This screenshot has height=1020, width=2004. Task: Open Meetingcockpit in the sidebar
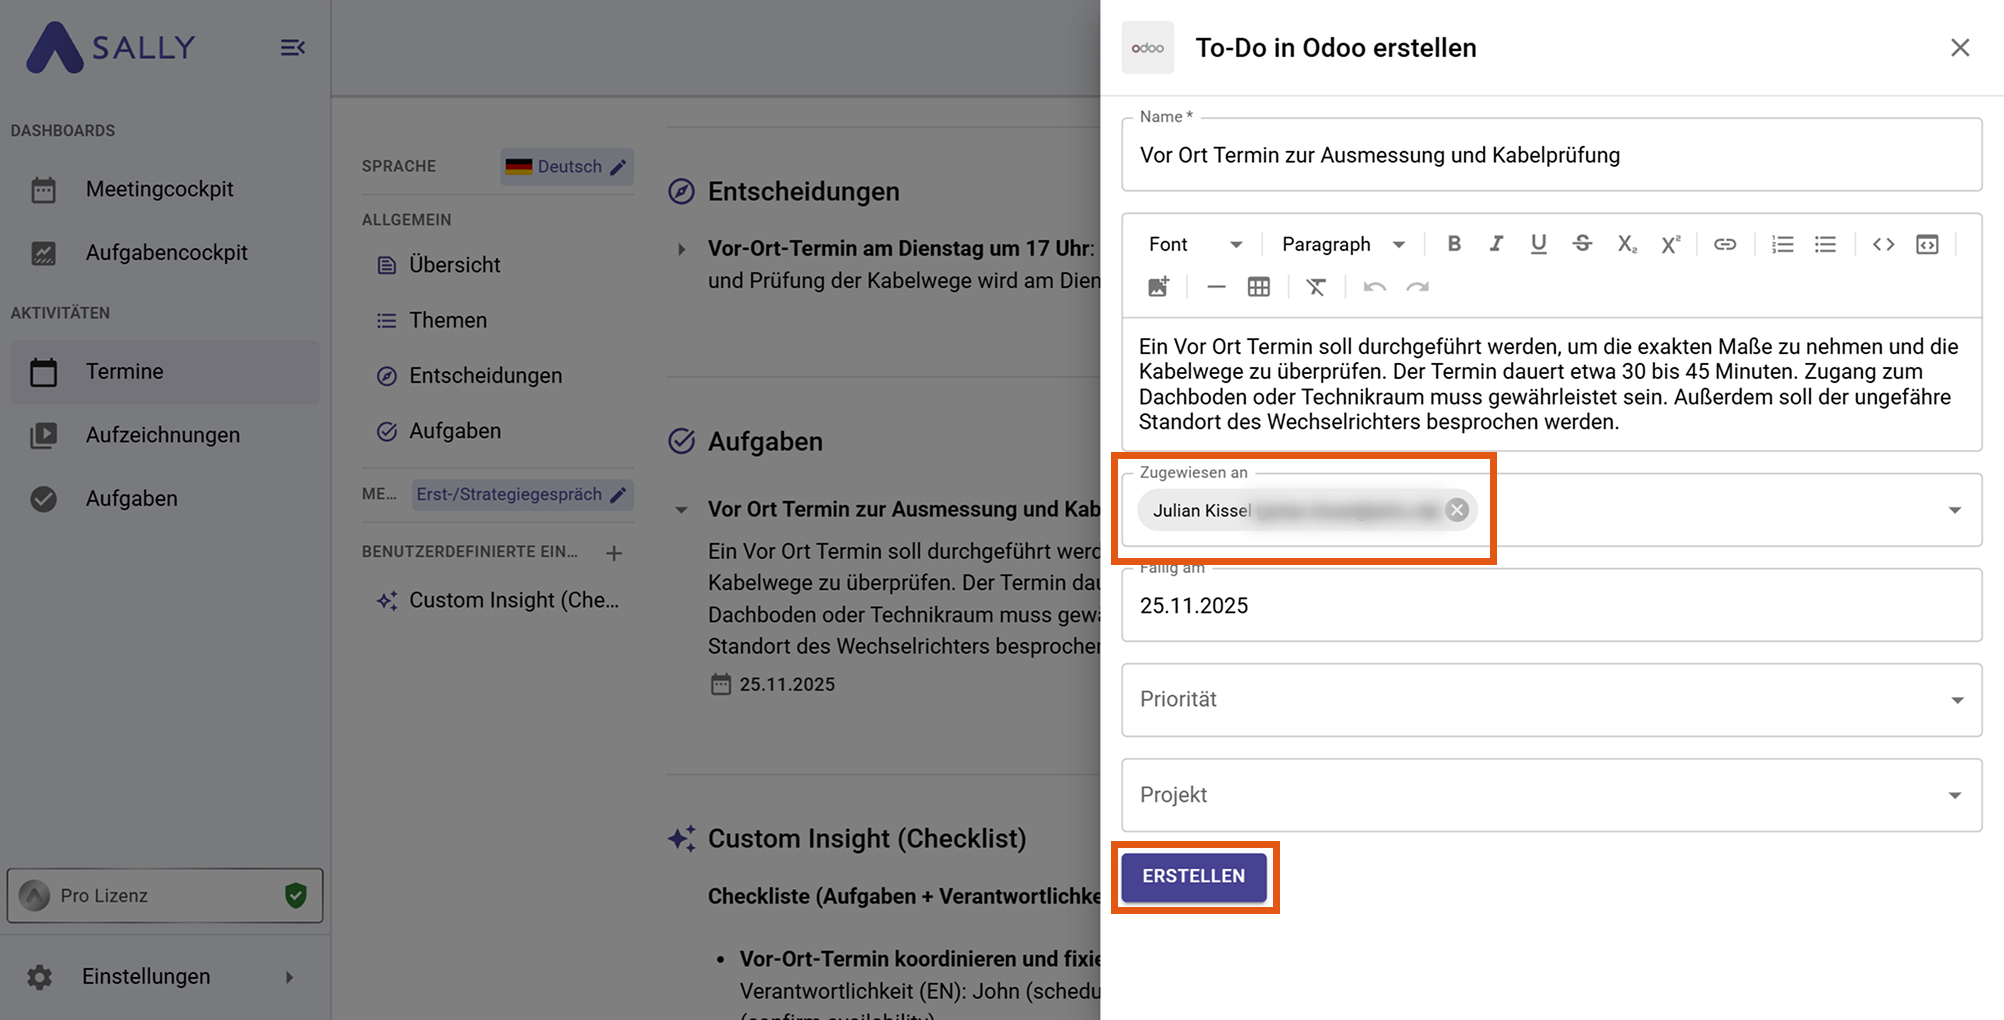coord(159,189)
